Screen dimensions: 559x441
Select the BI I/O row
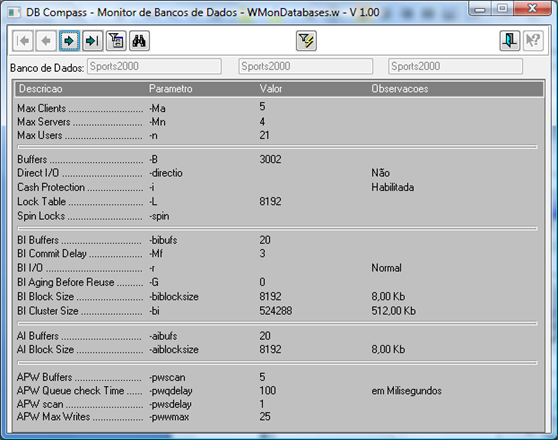click(278, 268)
